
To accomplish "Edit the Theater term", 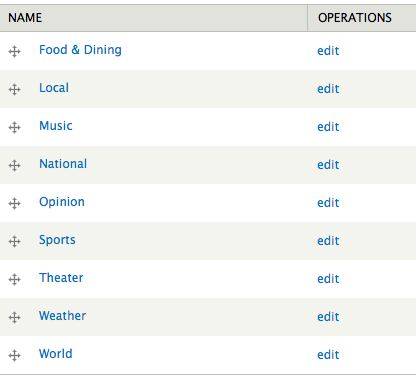I will coord(328,279).
